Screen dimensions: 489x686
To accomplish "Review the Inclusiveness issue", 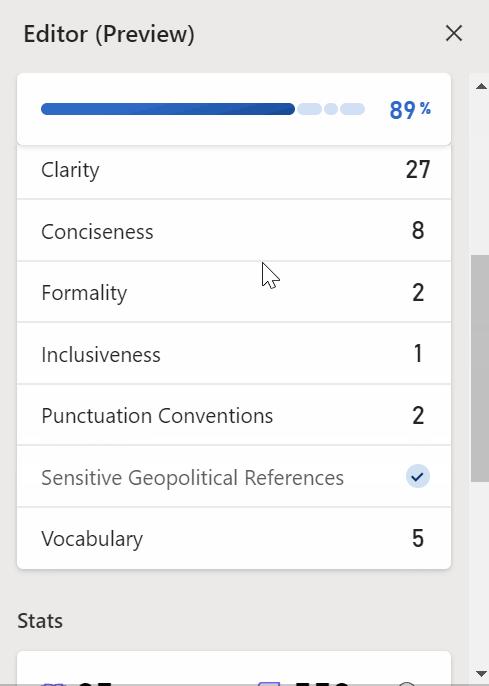I will [234, 354].
